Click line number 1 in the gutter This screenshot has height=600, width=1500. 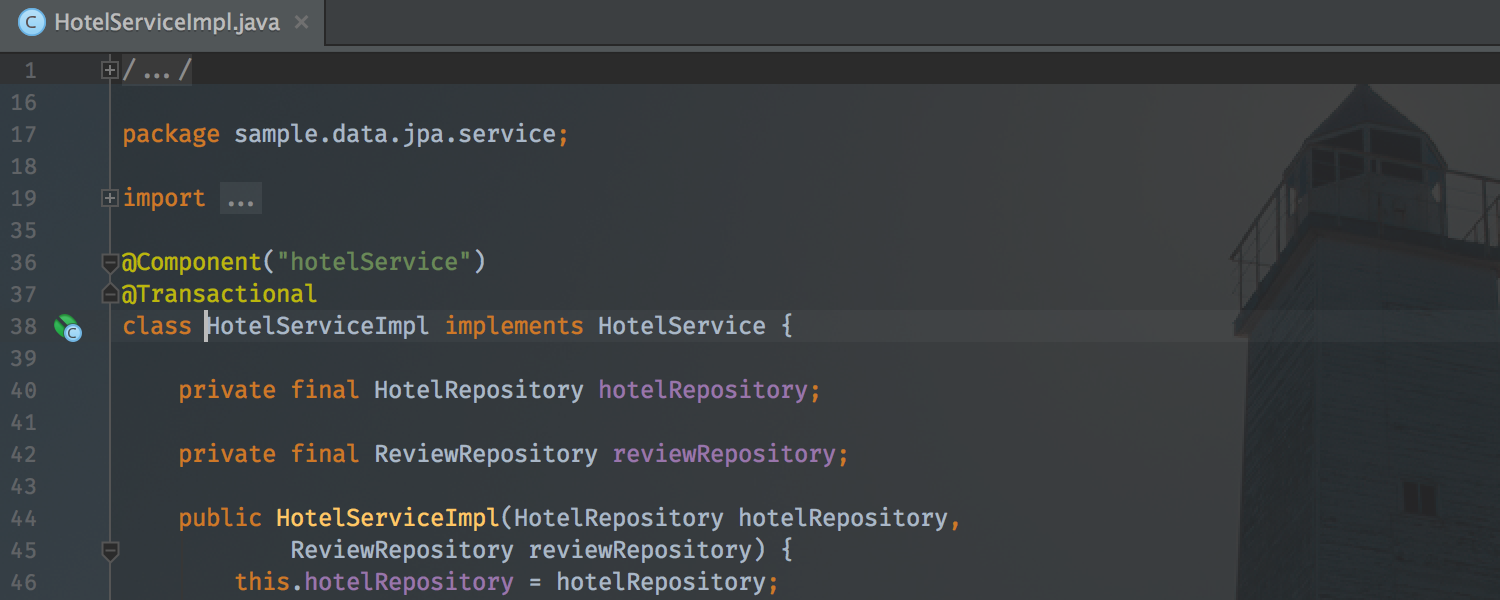pyautogui.click(x=30, y=70)
